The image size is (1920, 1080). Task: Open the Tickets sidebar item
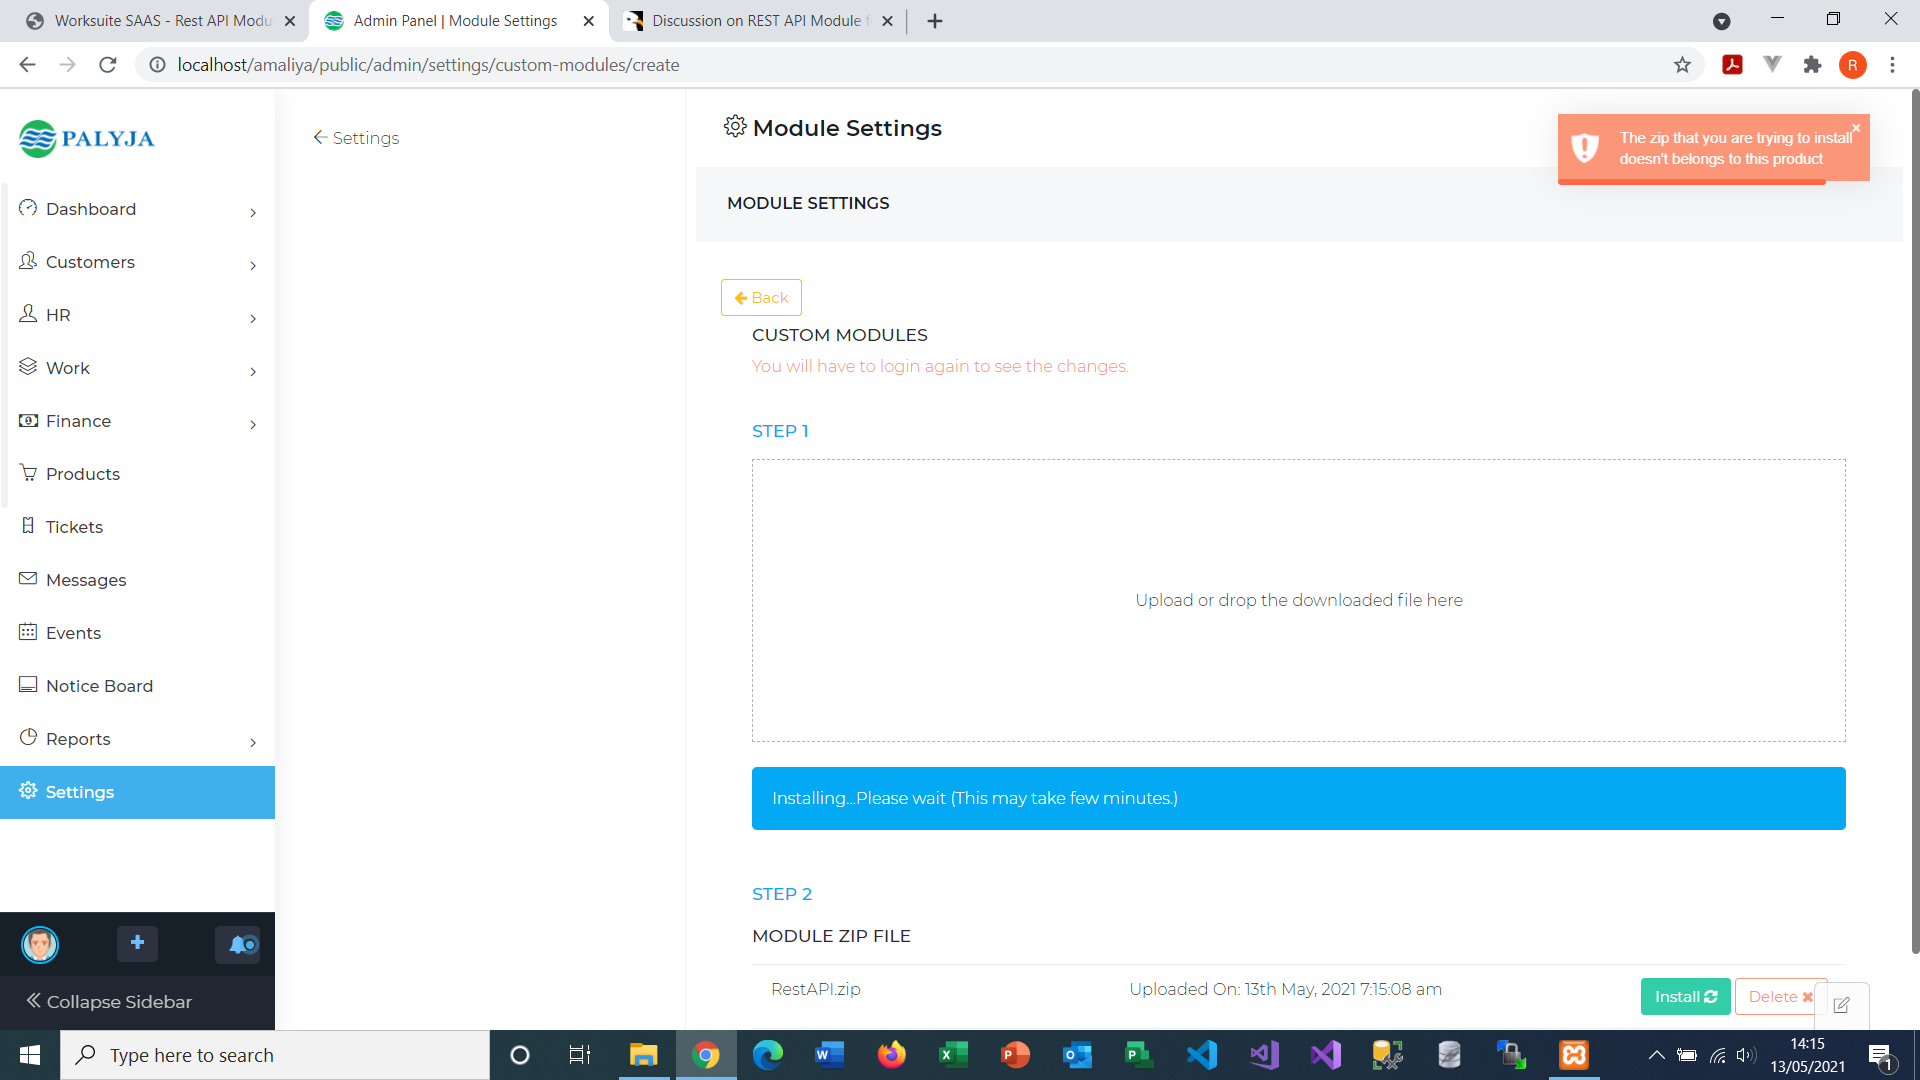point(74,527)
